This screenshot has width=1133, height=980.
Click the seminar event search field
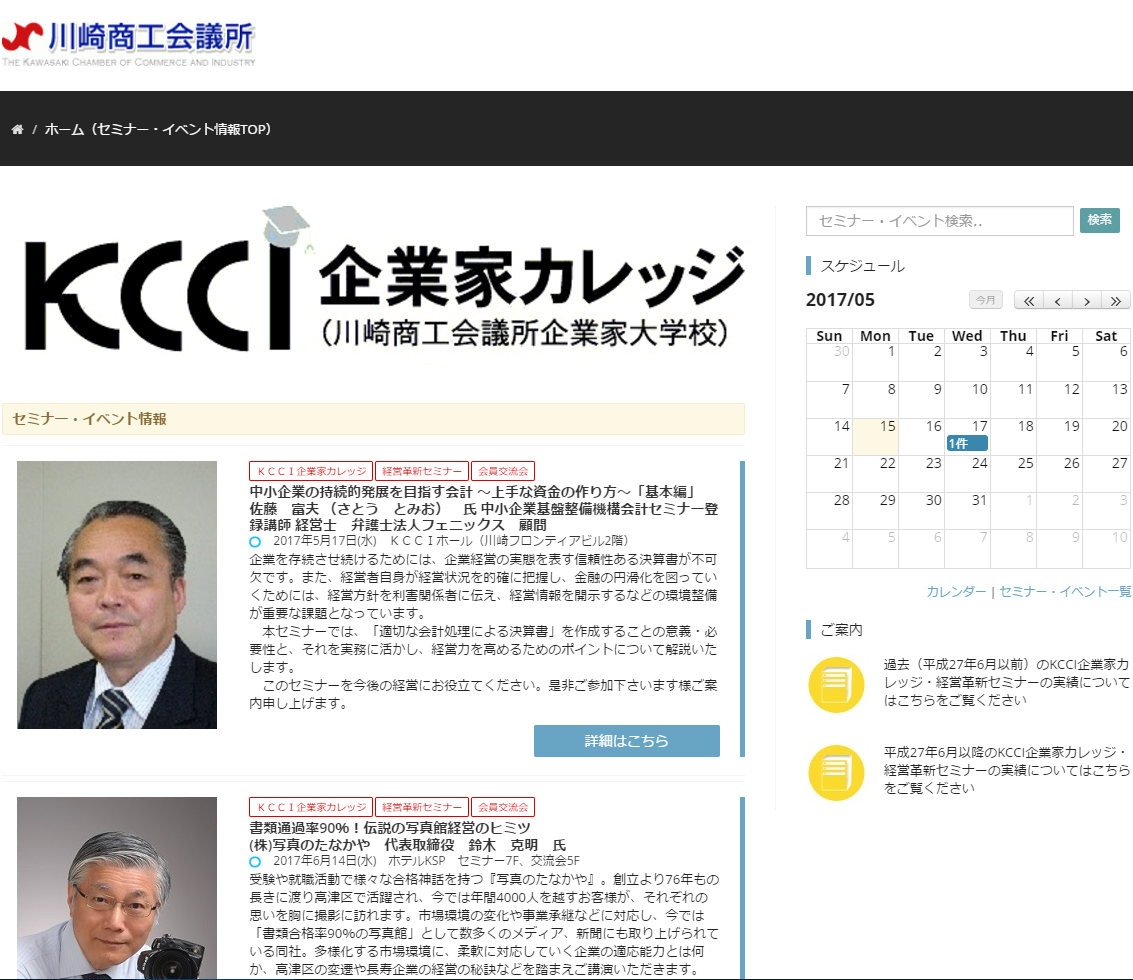[x=939, y=221]
